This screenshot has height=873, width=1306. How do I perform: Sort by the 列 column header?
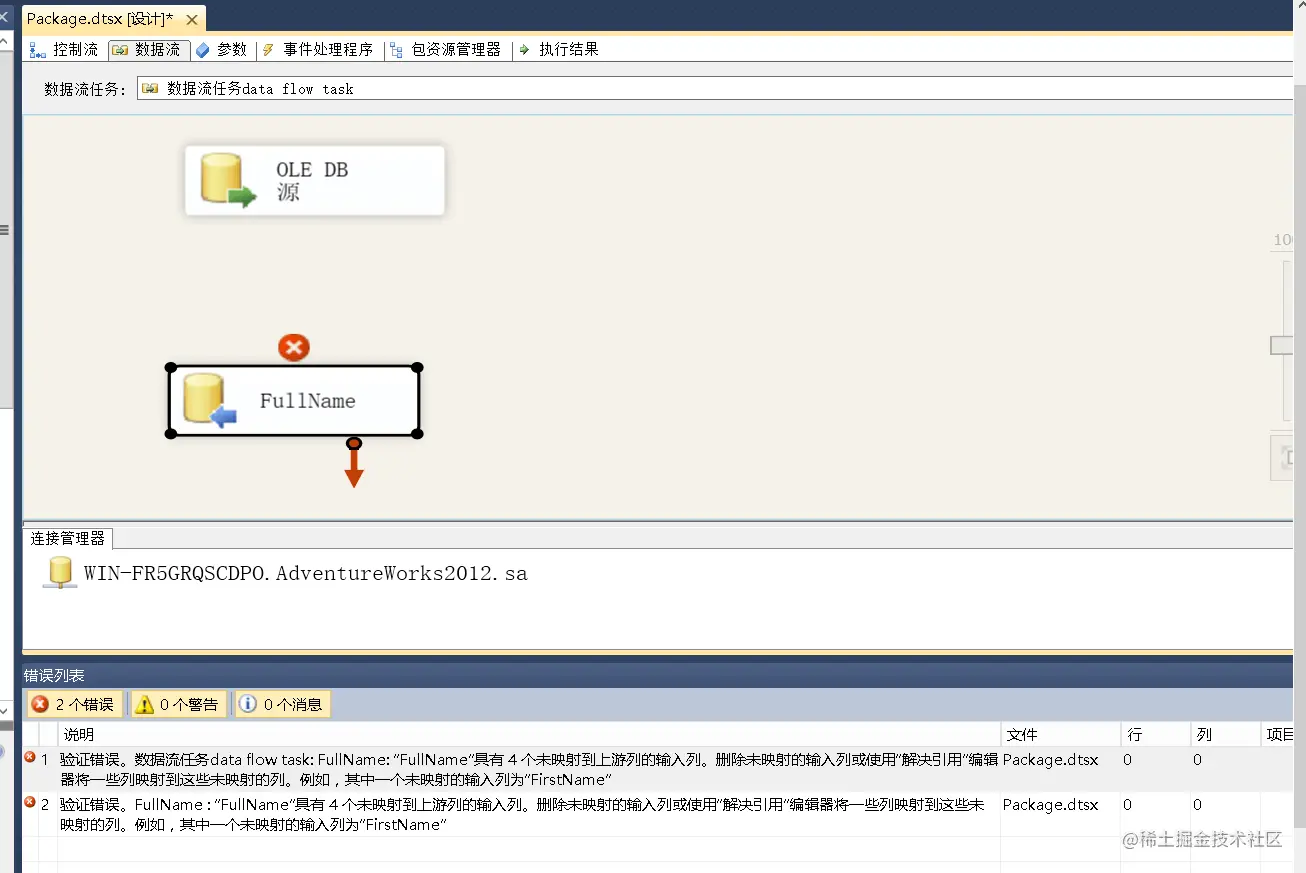click(x=1224, y=734)
